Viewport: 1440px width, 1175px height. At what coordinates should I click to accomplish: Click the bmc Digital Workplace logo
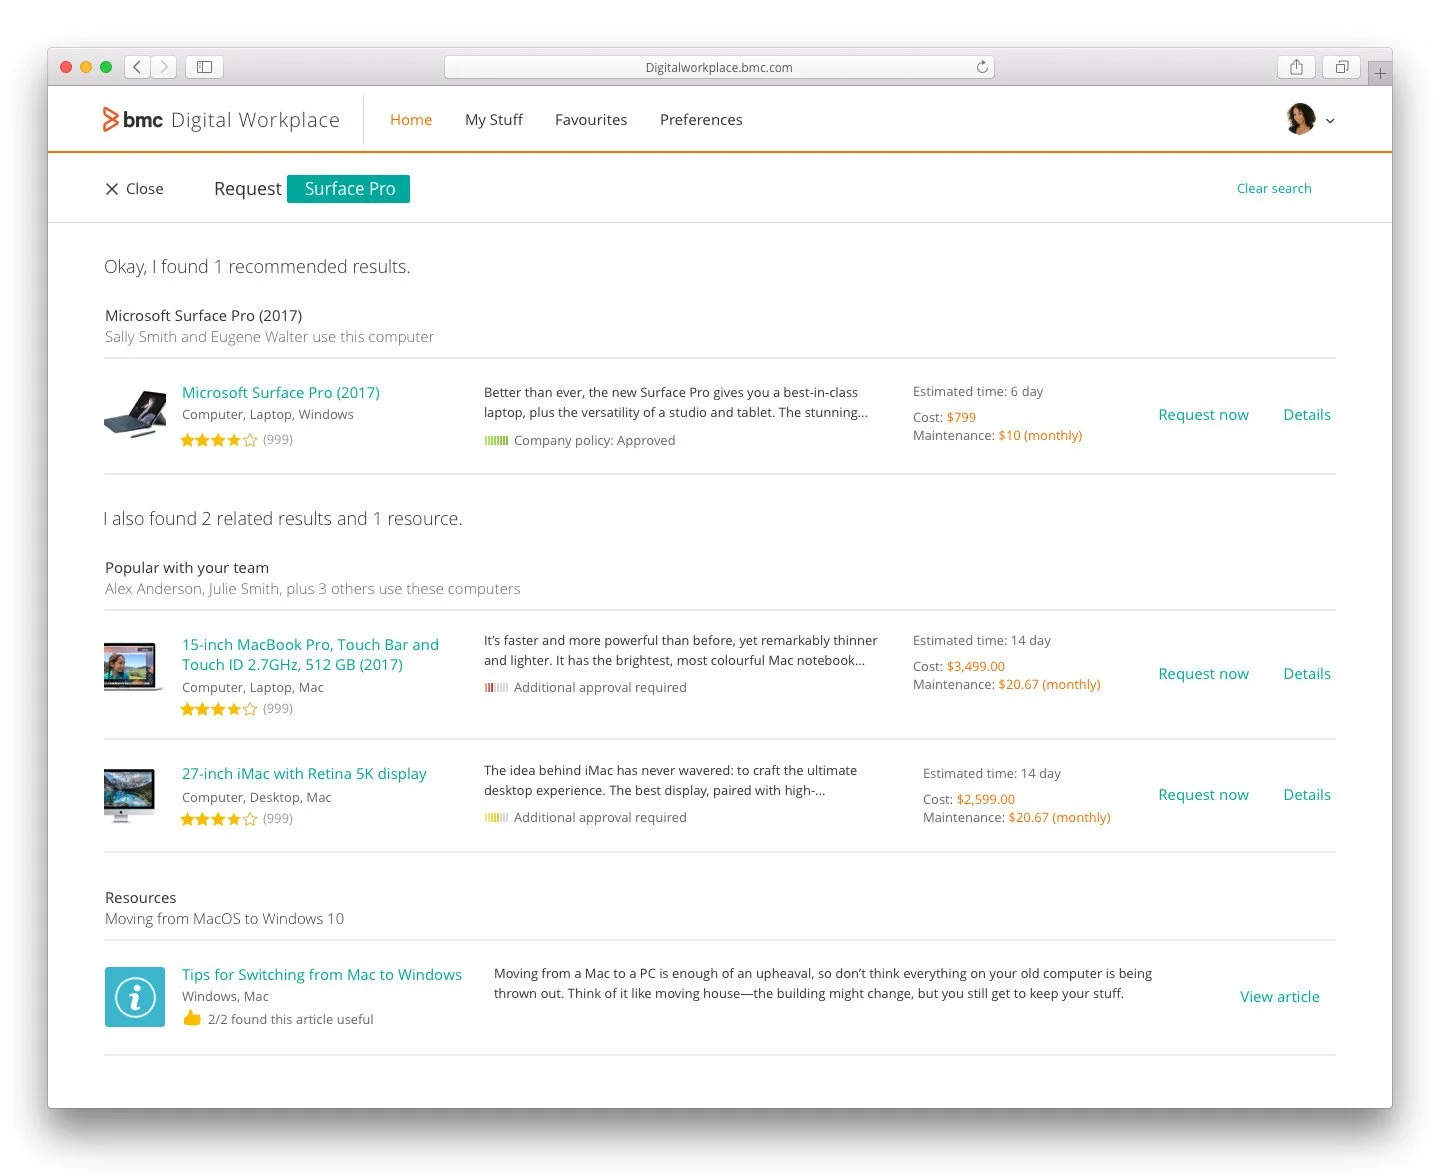[221, 120]
